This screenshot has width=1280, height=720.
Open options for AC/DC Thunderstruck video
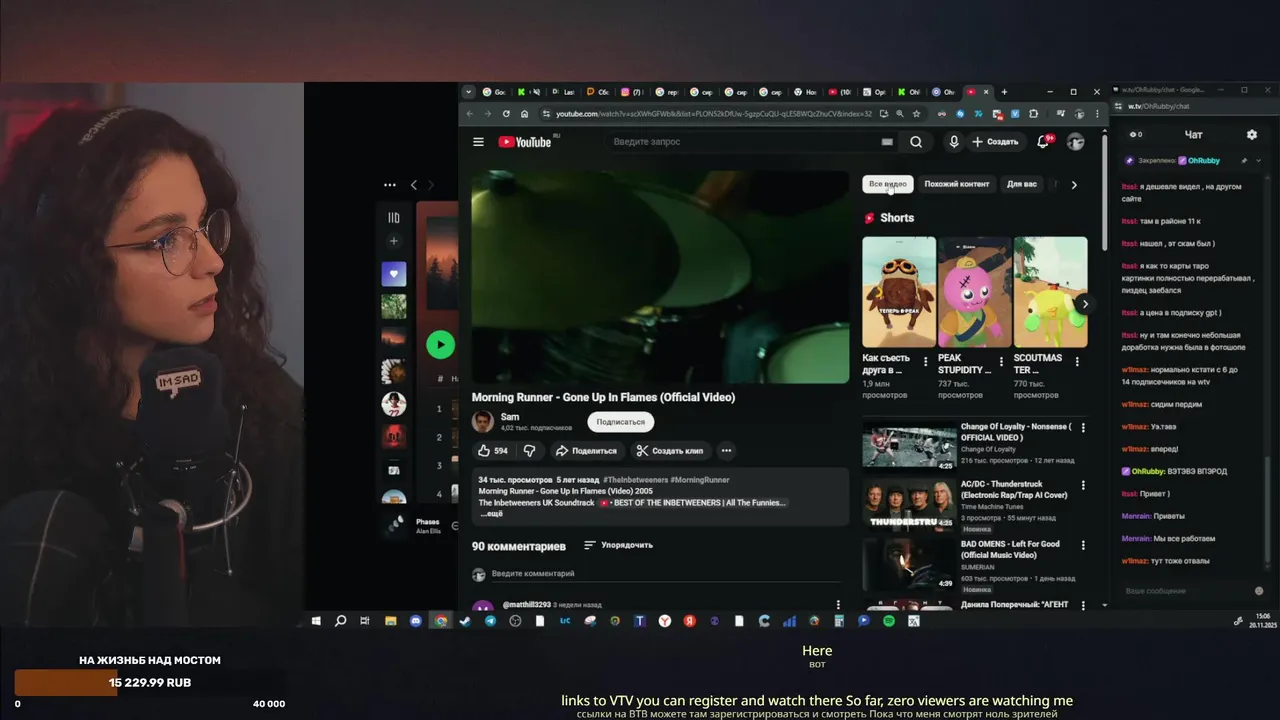pos(1083,485)
